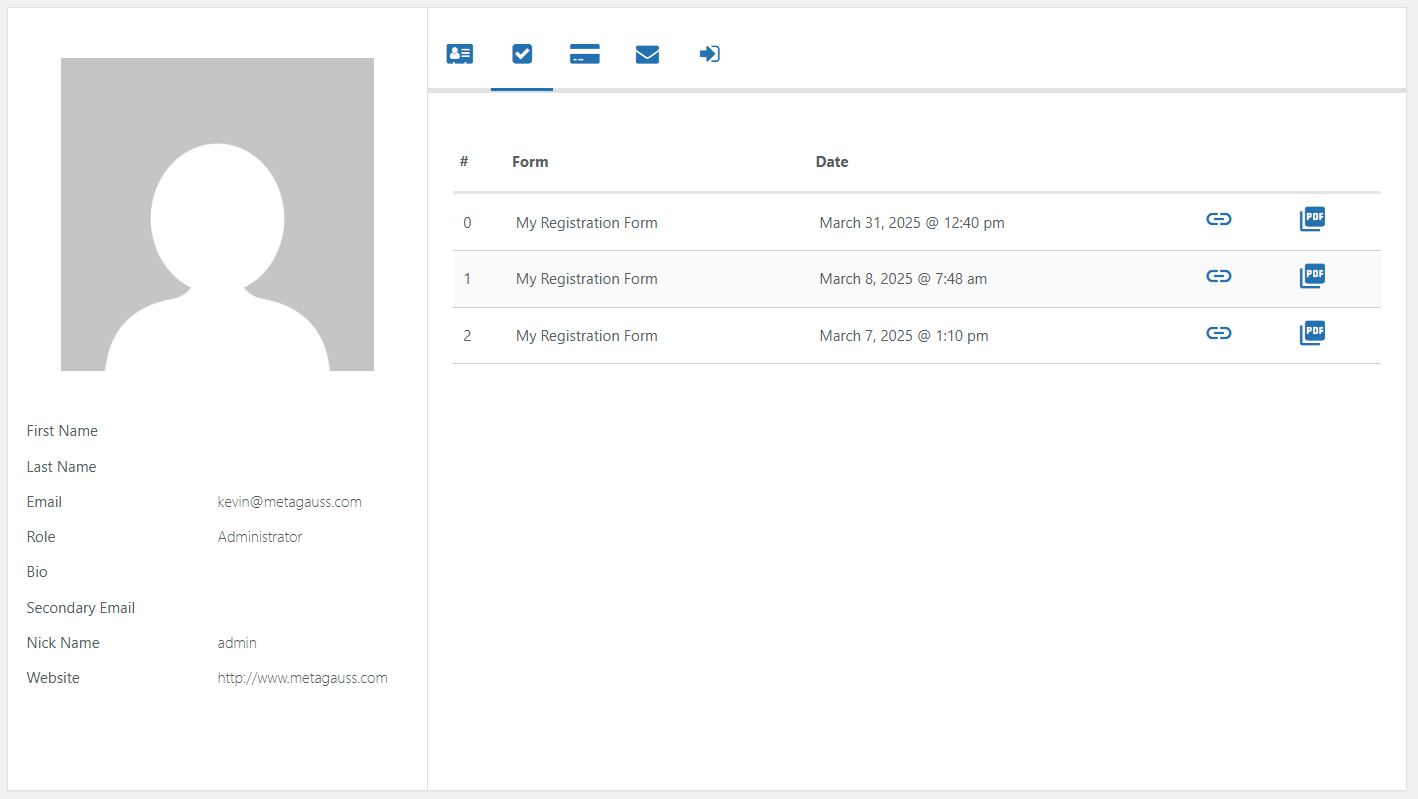Click the Administrator role value
The image size is (1418, 799).
tap(259, 537)
